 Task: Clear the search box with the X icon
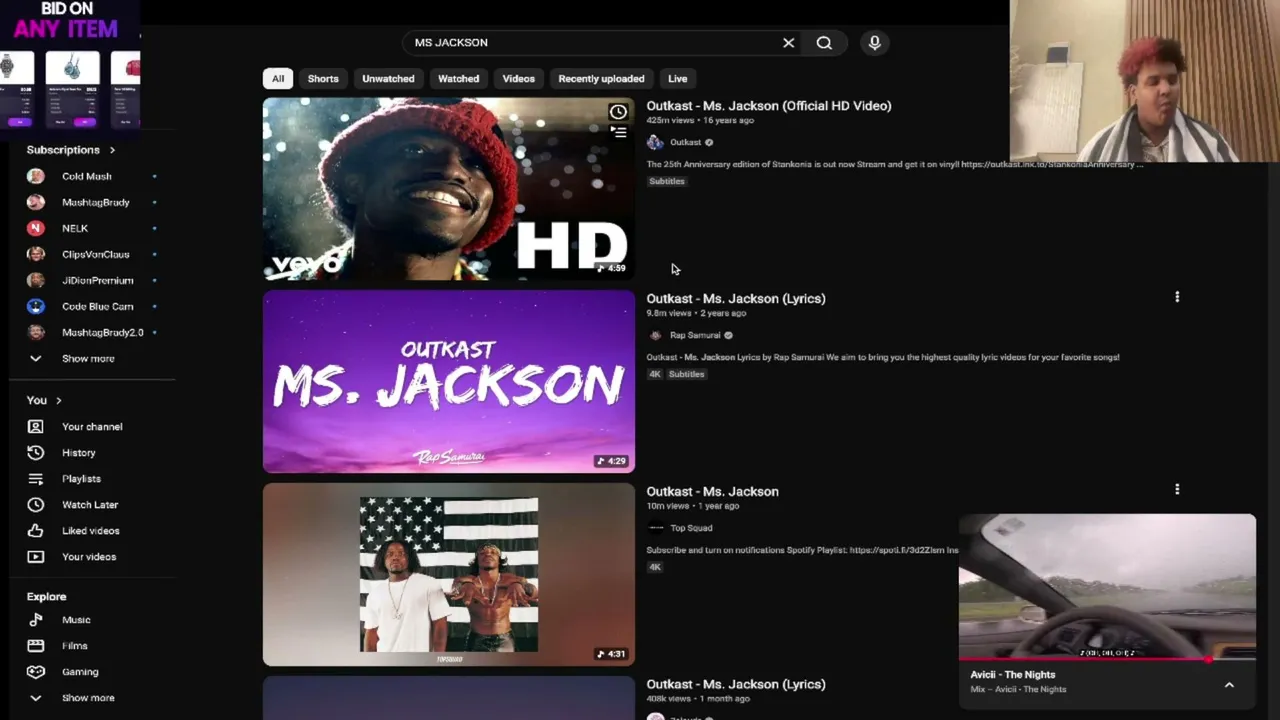pos(788,43)
